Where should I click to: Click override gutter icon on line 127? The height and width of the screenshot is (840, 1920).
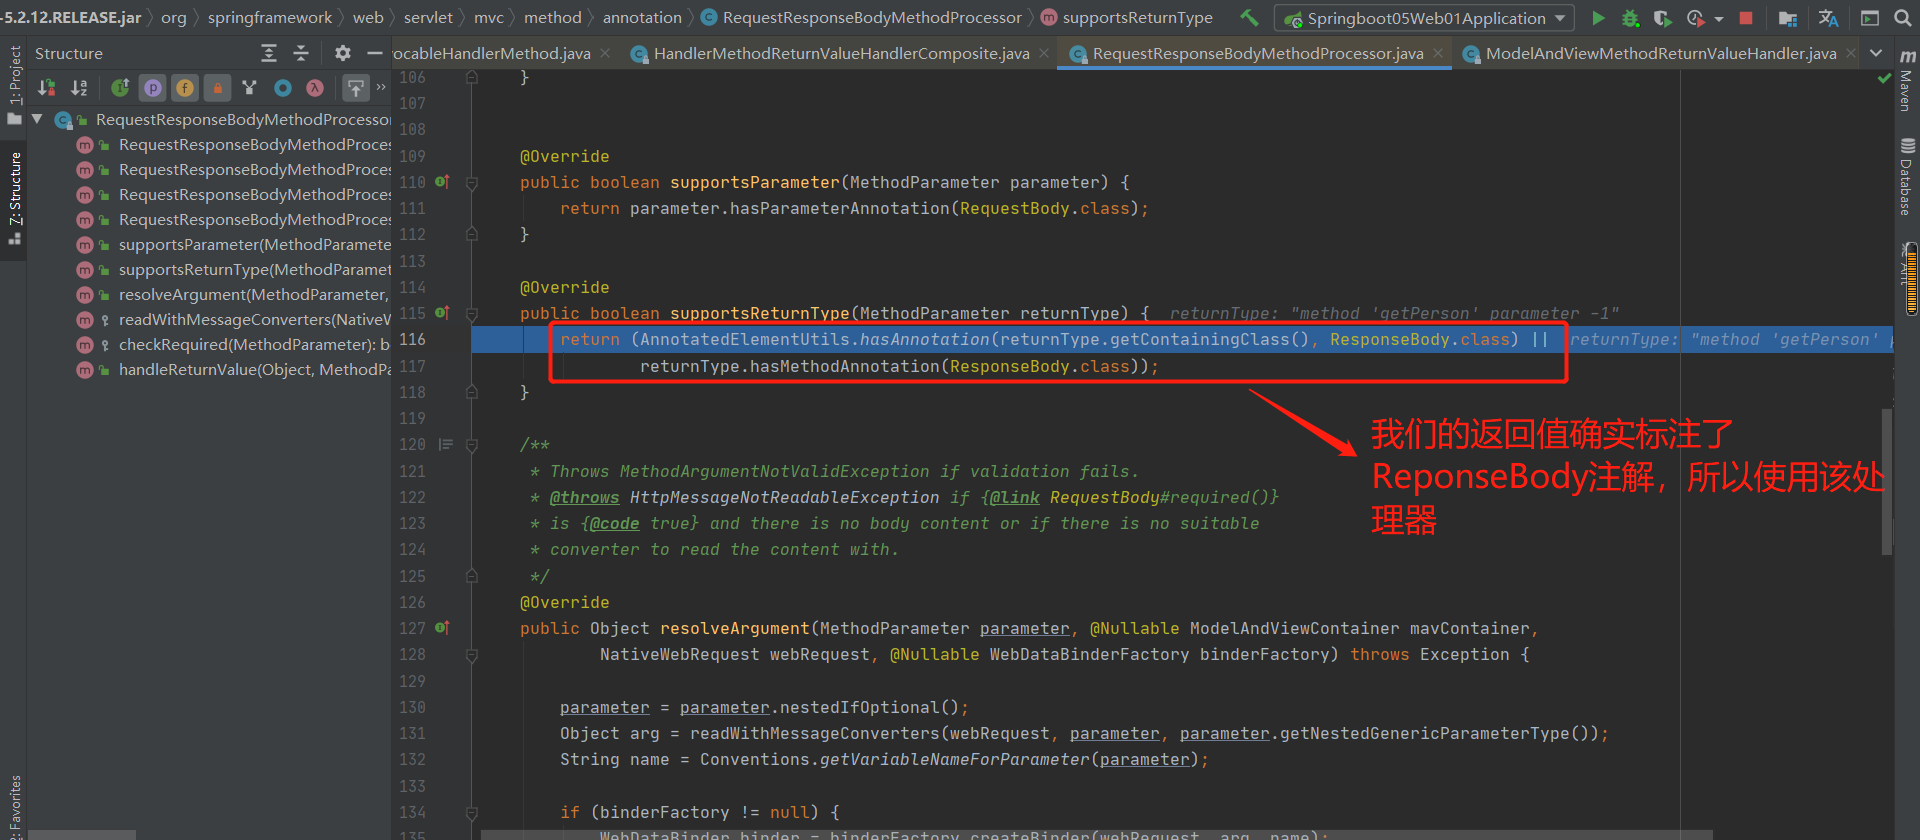[x=442, y=628]
